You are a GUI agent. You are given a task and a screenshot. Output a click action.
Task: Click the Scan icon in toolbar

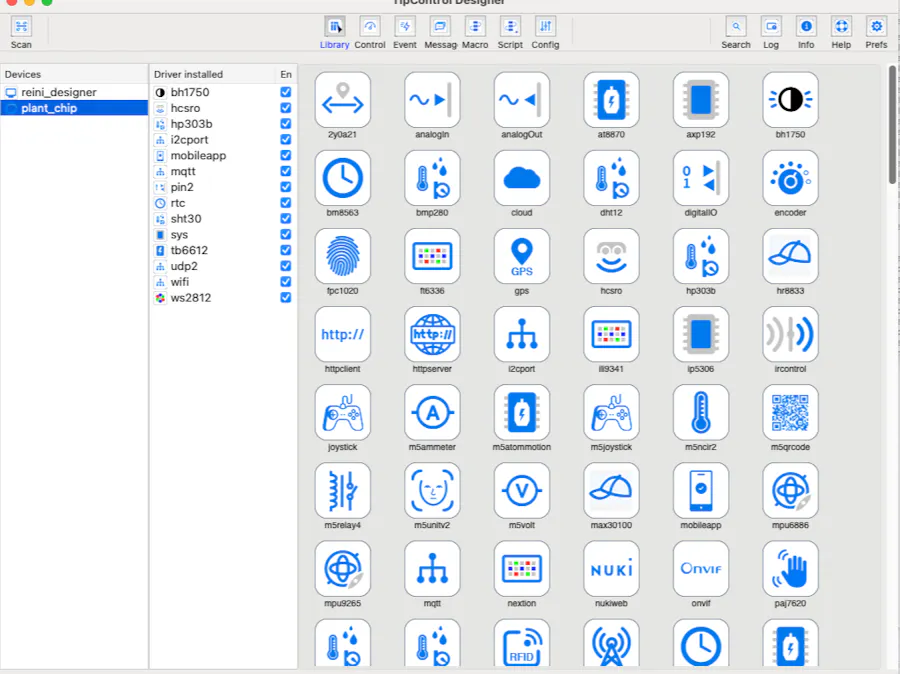pyautogui.click(x=21, y=27)
